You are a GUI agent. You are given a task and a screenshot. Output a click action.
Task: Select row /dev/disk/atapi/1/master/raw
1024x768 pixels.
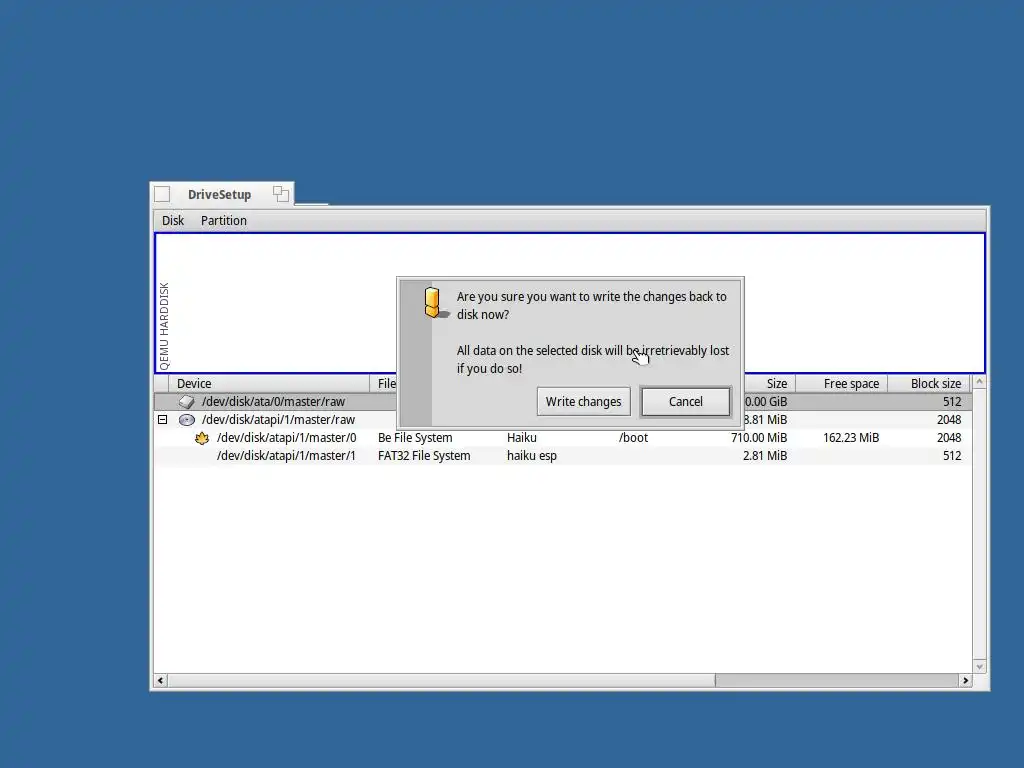click(x=563, y=420)
